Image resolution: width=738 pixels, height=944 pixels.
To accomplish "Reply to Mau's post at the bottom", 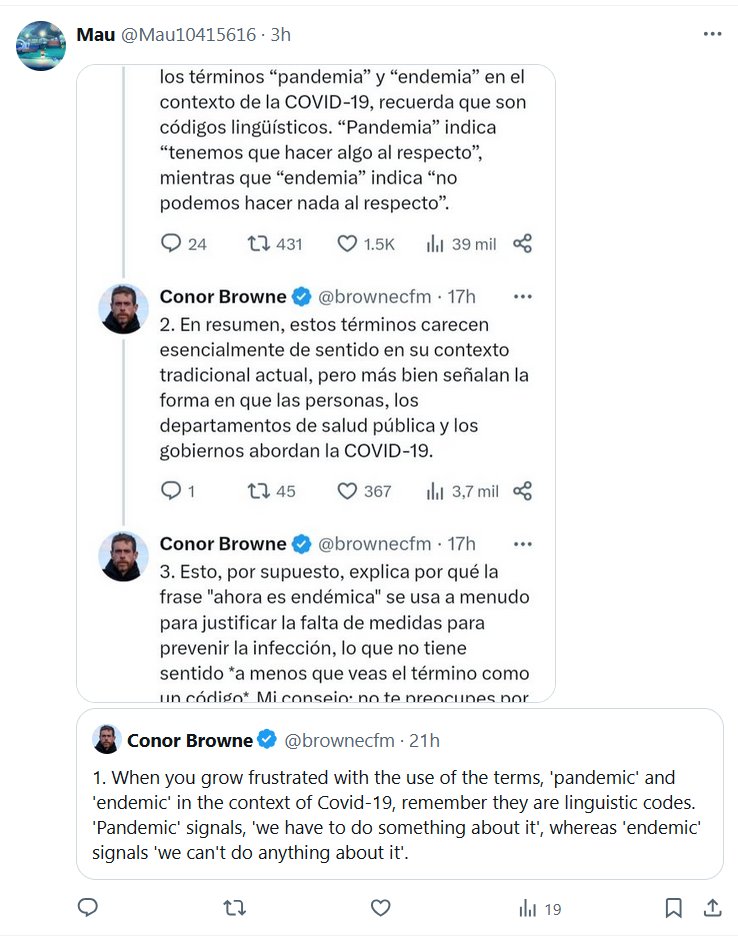I will (x=88, y=908).
